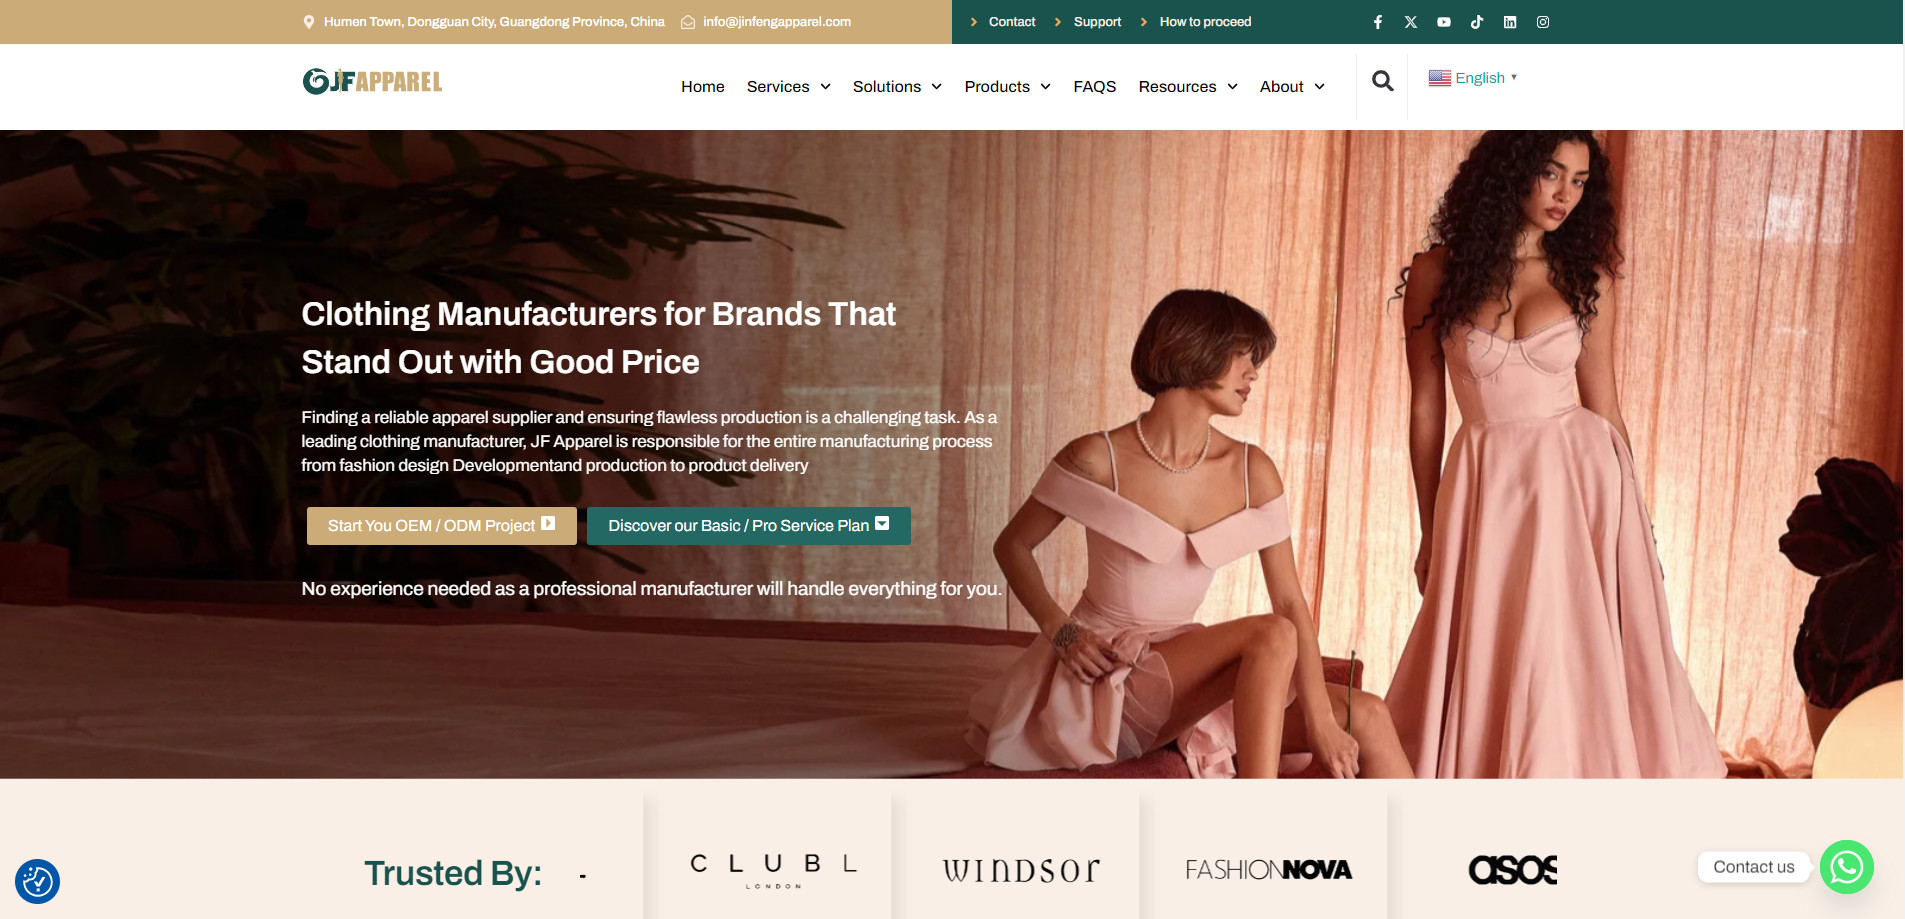Click the Fashion Nova brand logo
Screen dimensions: 1905x919
click(1268, 870)
